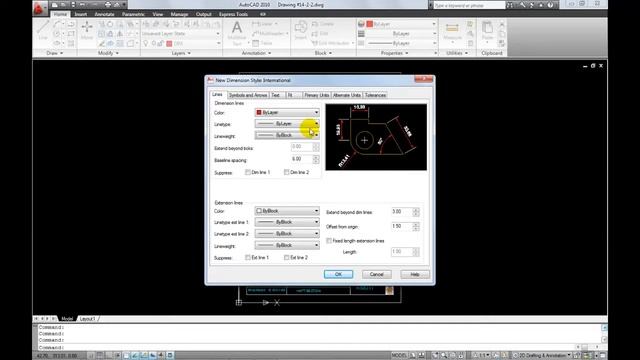Open dimension lines Color dropdown
The height and width of the screenshot is (360, 640).
pyautogui.click(x=287, y=112)
